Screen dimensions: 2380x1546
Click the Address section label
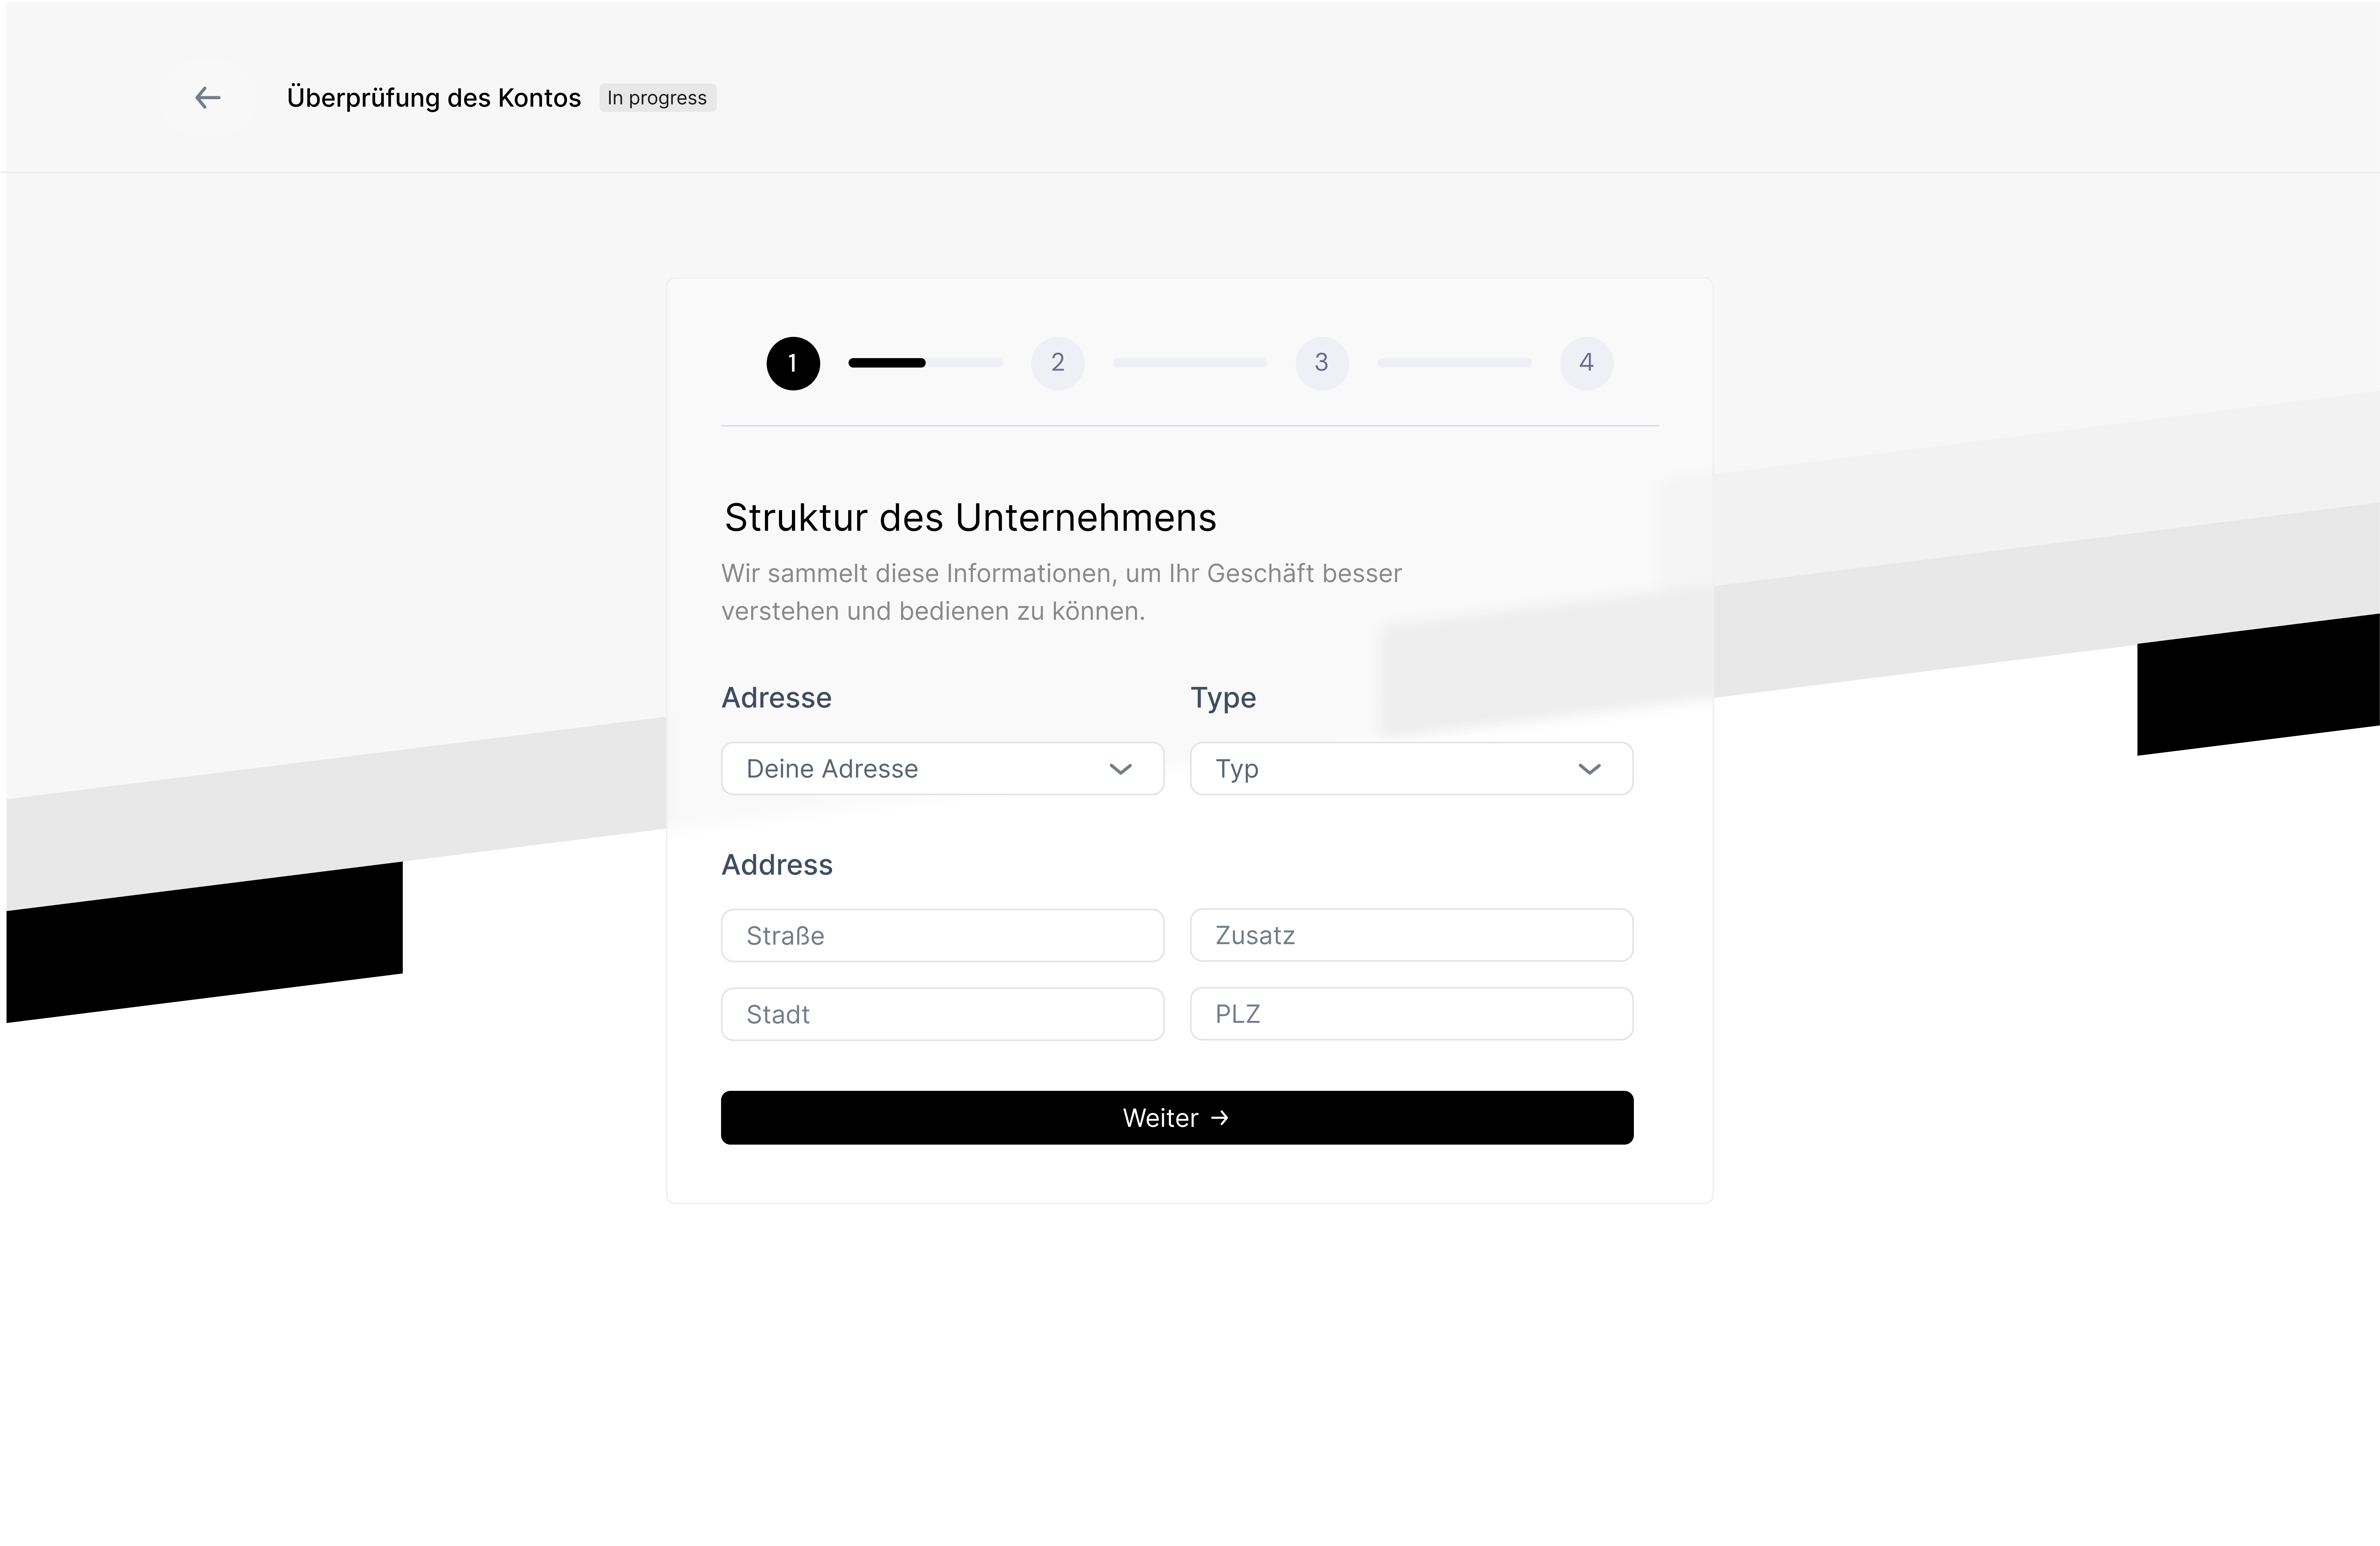777,865
